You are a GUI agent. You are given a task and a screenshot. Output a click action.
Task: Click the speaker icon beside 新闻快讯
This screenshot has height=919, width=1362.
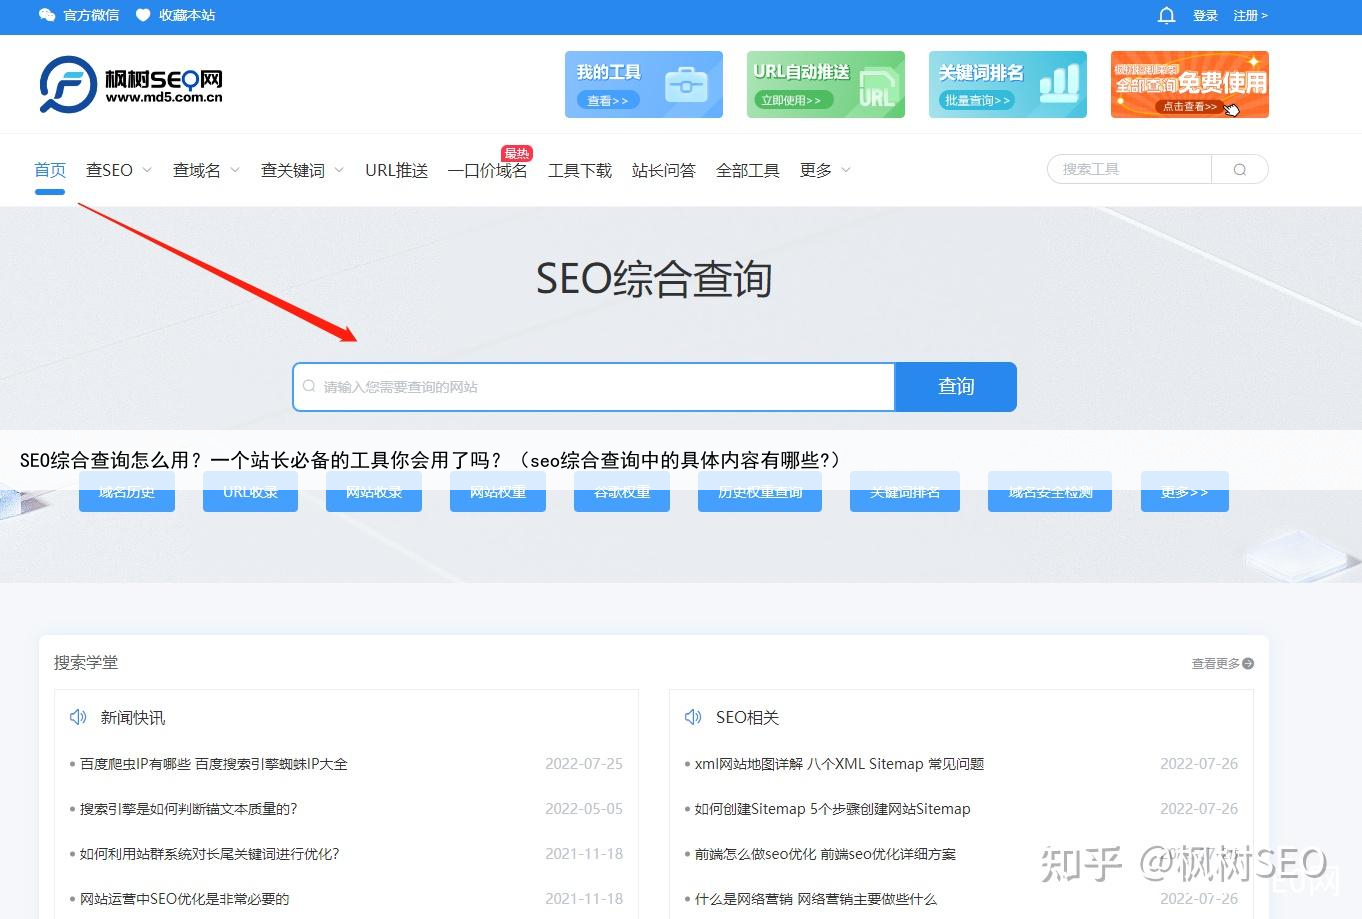[77, 717]
